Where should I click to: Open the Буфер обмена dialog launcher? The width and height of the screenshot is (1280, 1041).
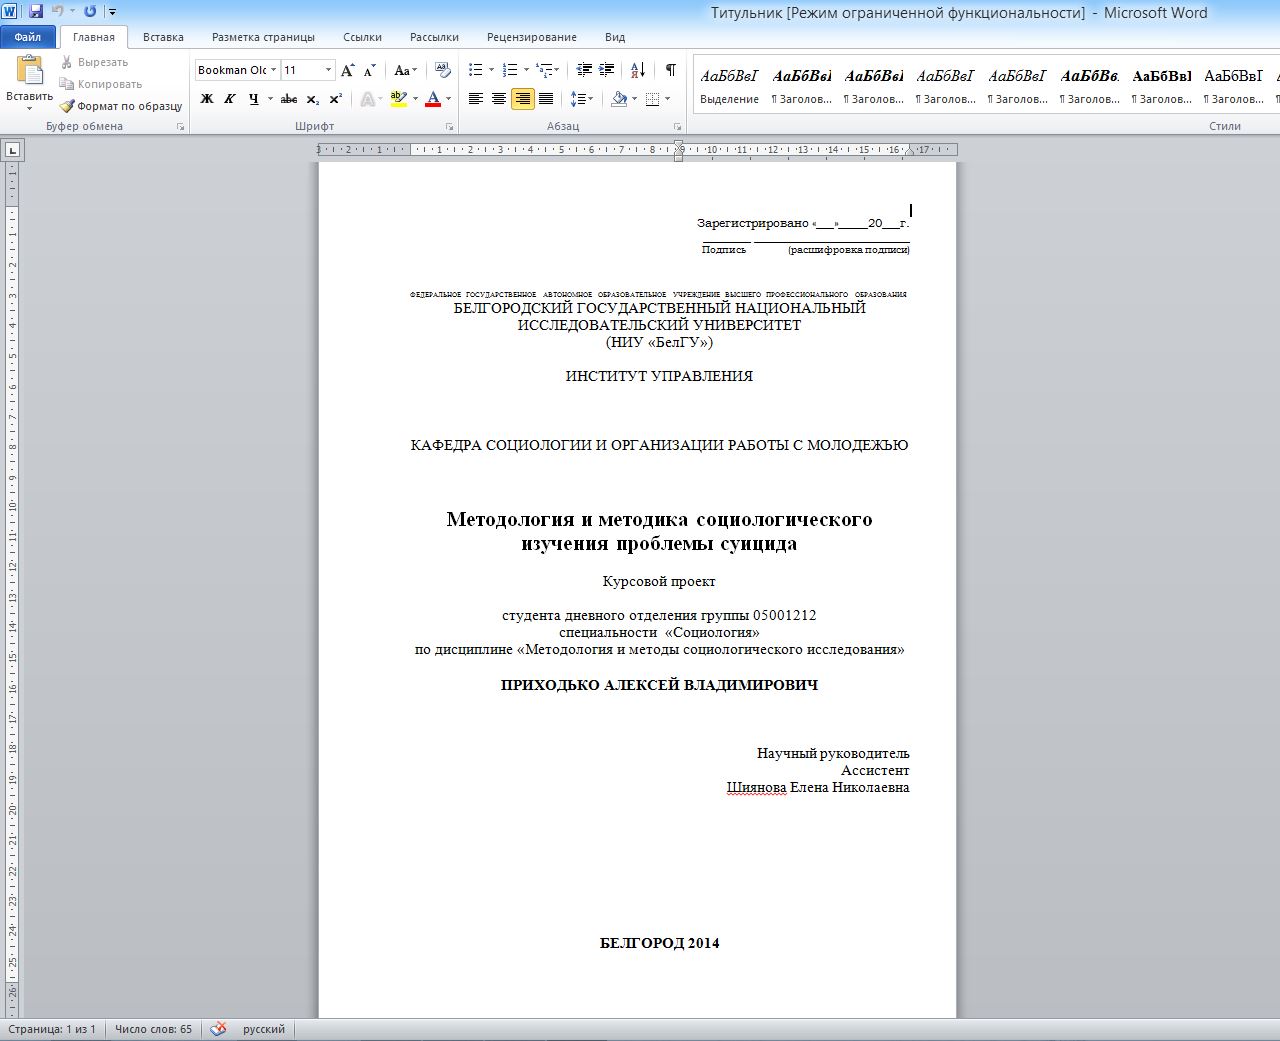[181, 127]
